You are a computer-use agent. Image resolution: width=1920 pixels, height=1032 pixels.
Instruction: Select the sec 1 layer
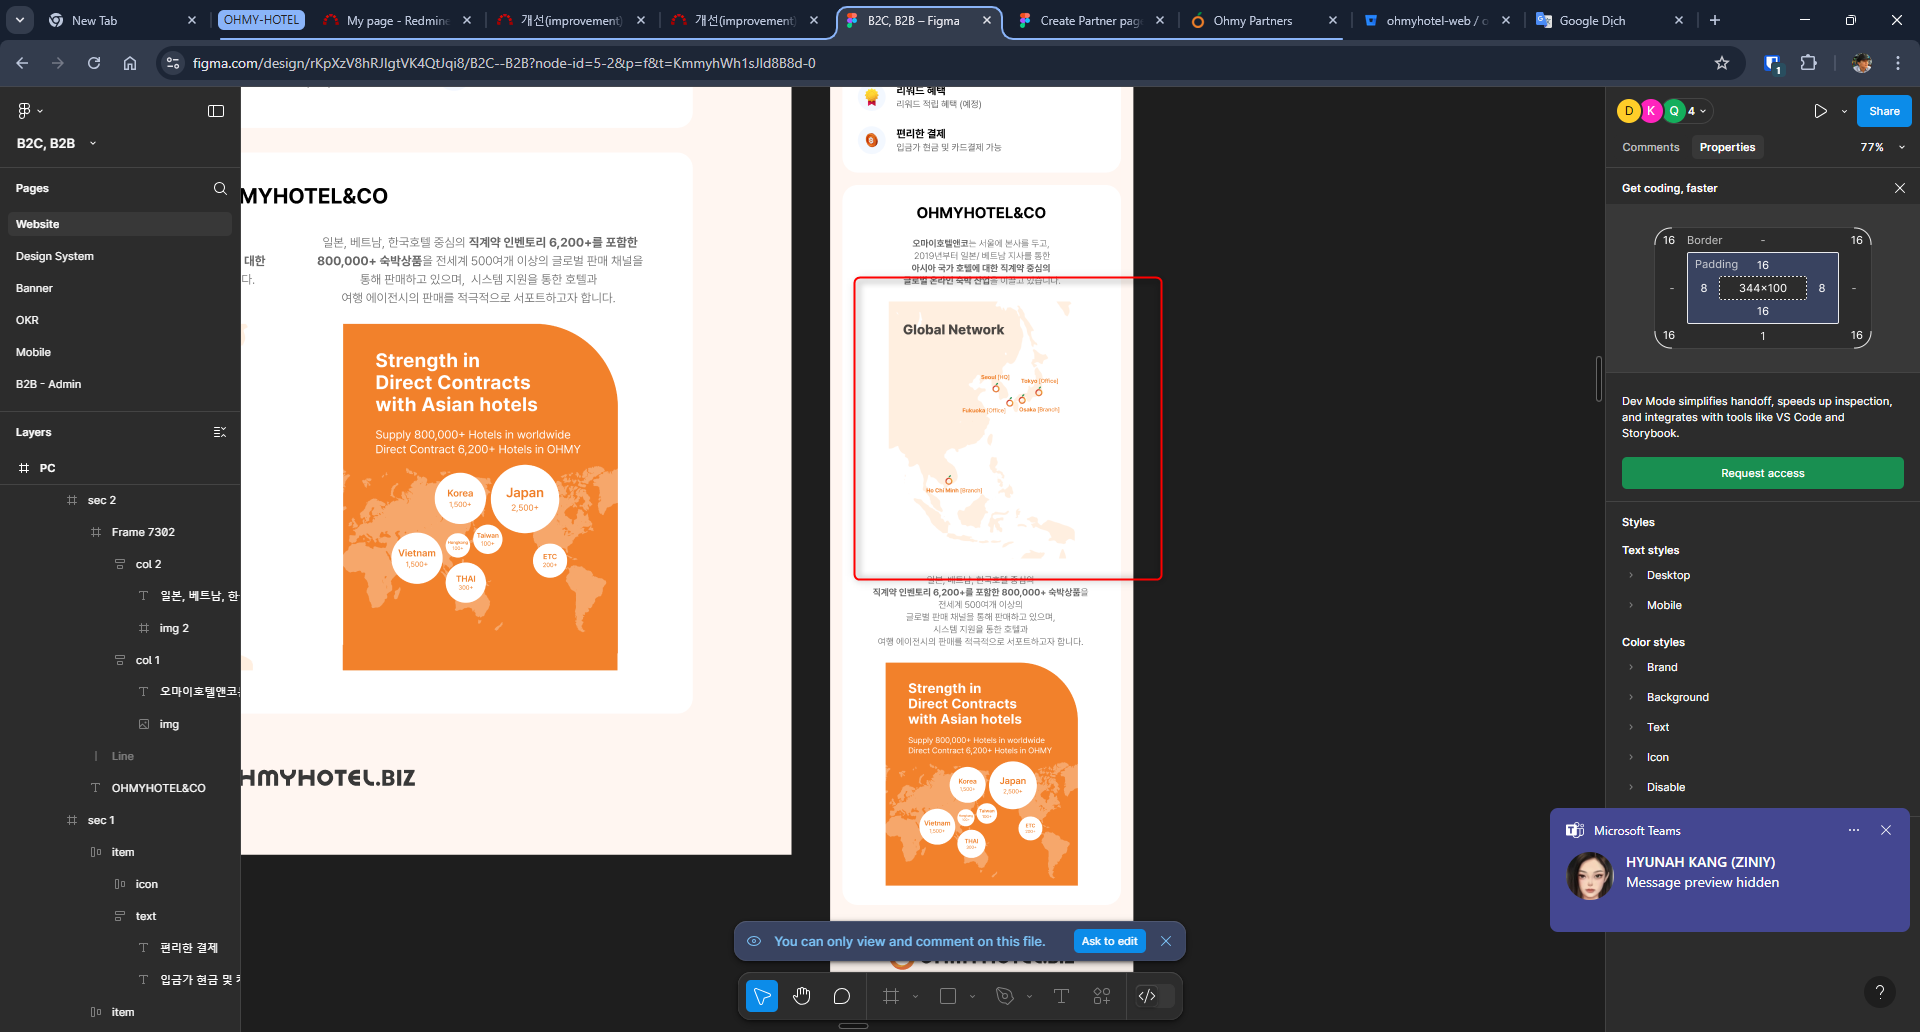(101, 820)
